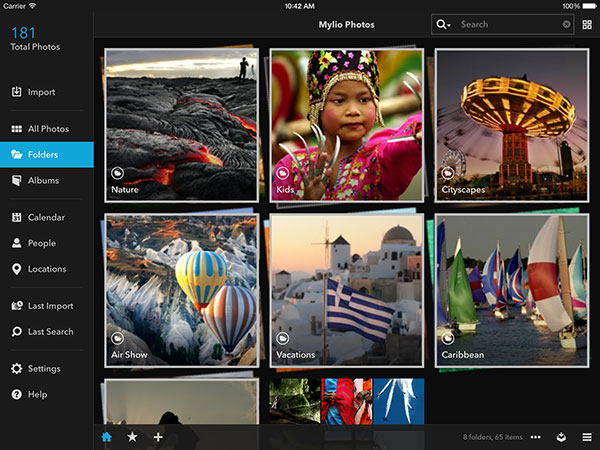Click the Folders open-folder icon
Image resolution: width=600 pixels, height=450 pixels.
[x=16, y=155]
